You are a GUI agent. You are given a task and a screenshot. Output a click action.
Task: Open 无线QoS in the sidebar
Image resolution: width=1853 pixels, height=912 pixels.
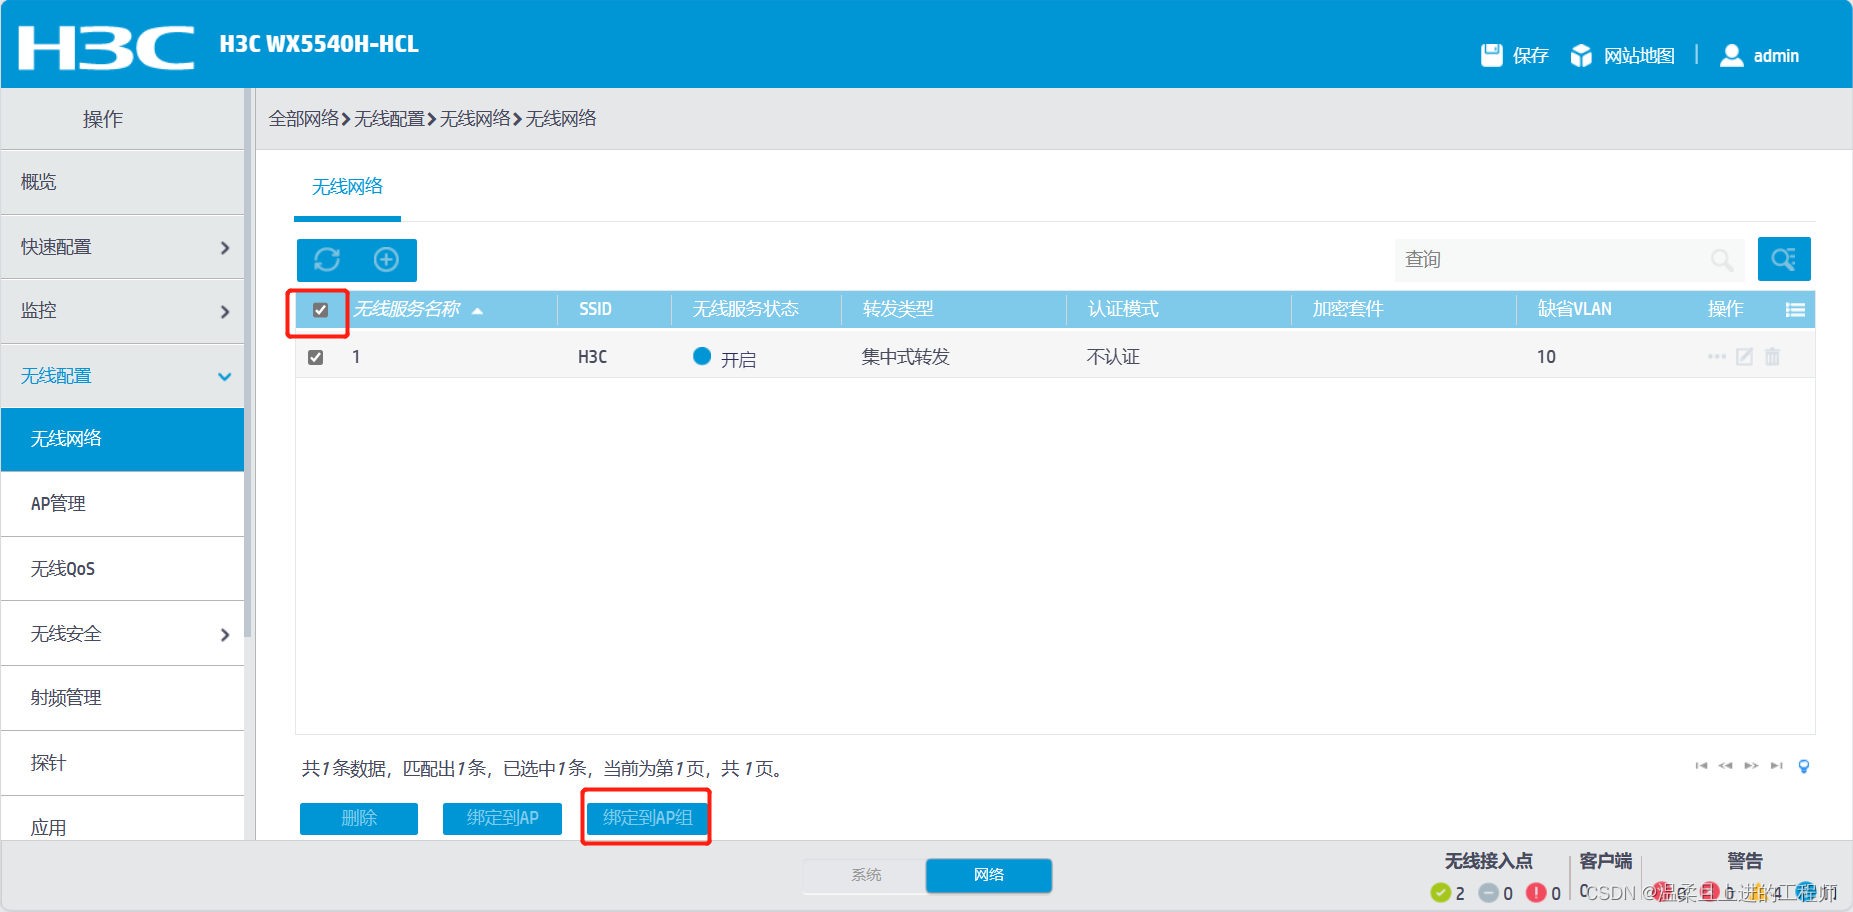click(122, 569)
